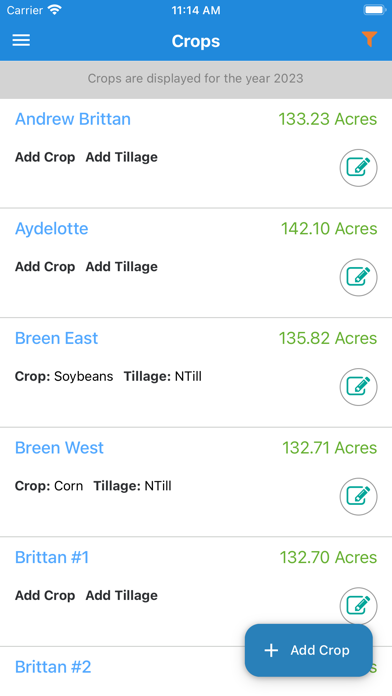
Task: Open the Andrew Brittan field name
Action: pos(73,119)
